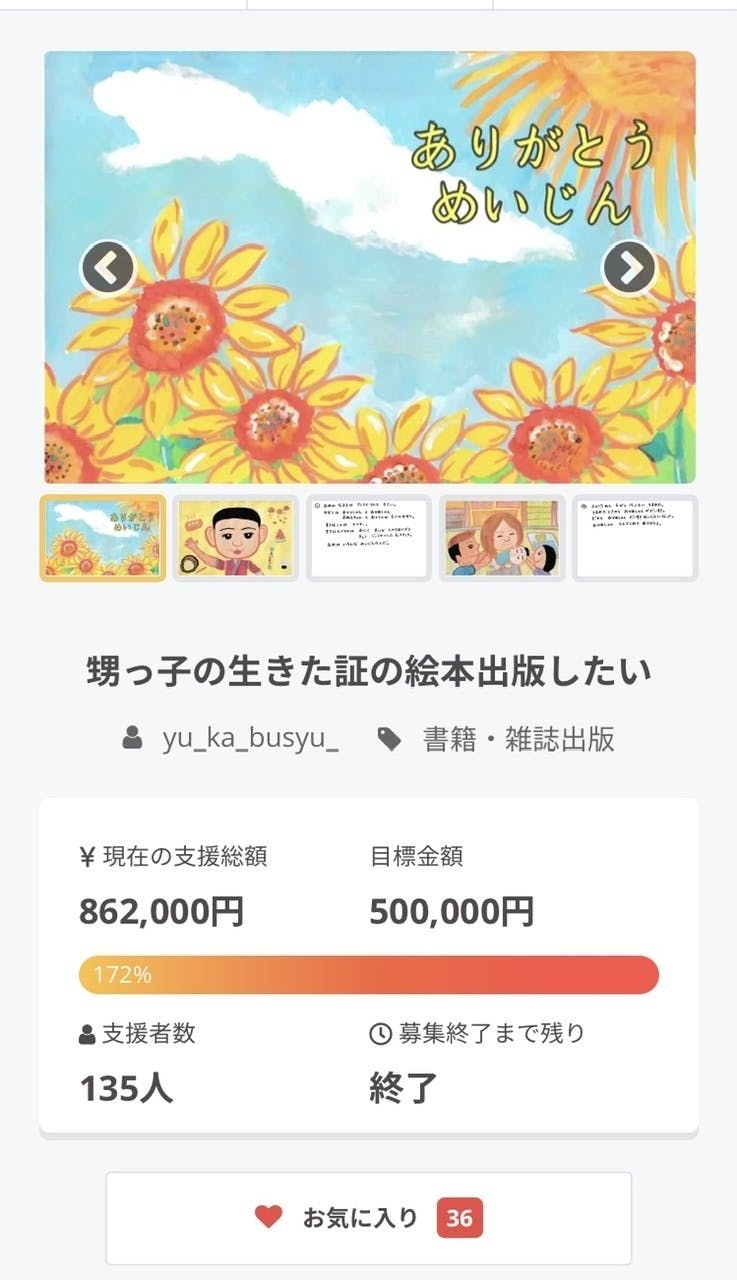Select the family illustration thumbnail
The image size is (737, 1280).
tap(502, 538)
